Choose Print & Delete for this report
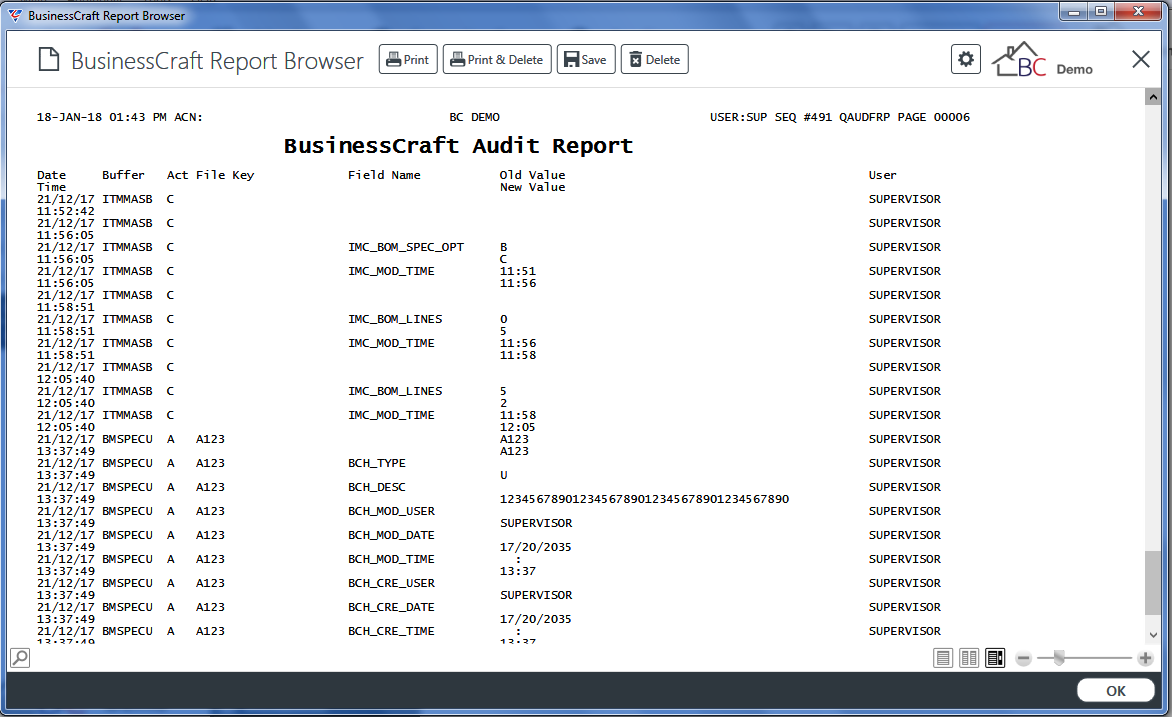 click(x=497, y=60)
